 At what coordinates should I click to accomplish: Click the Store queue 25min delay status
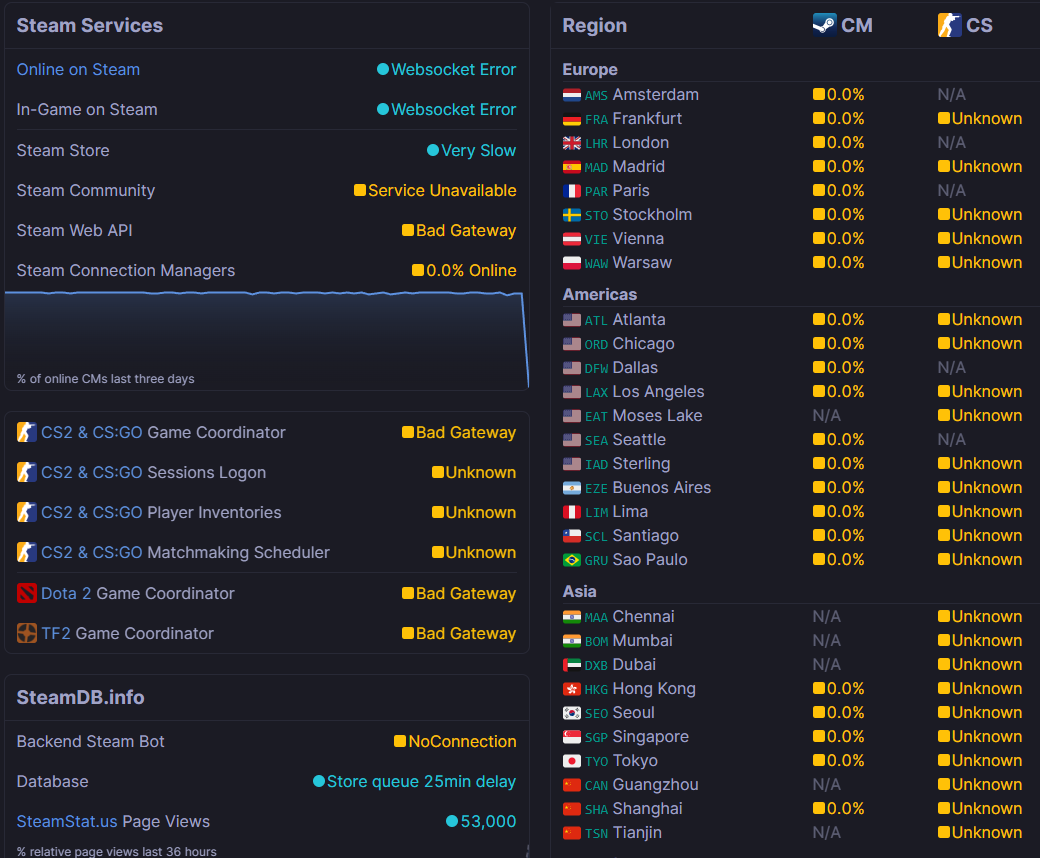[x=421, y=782]
